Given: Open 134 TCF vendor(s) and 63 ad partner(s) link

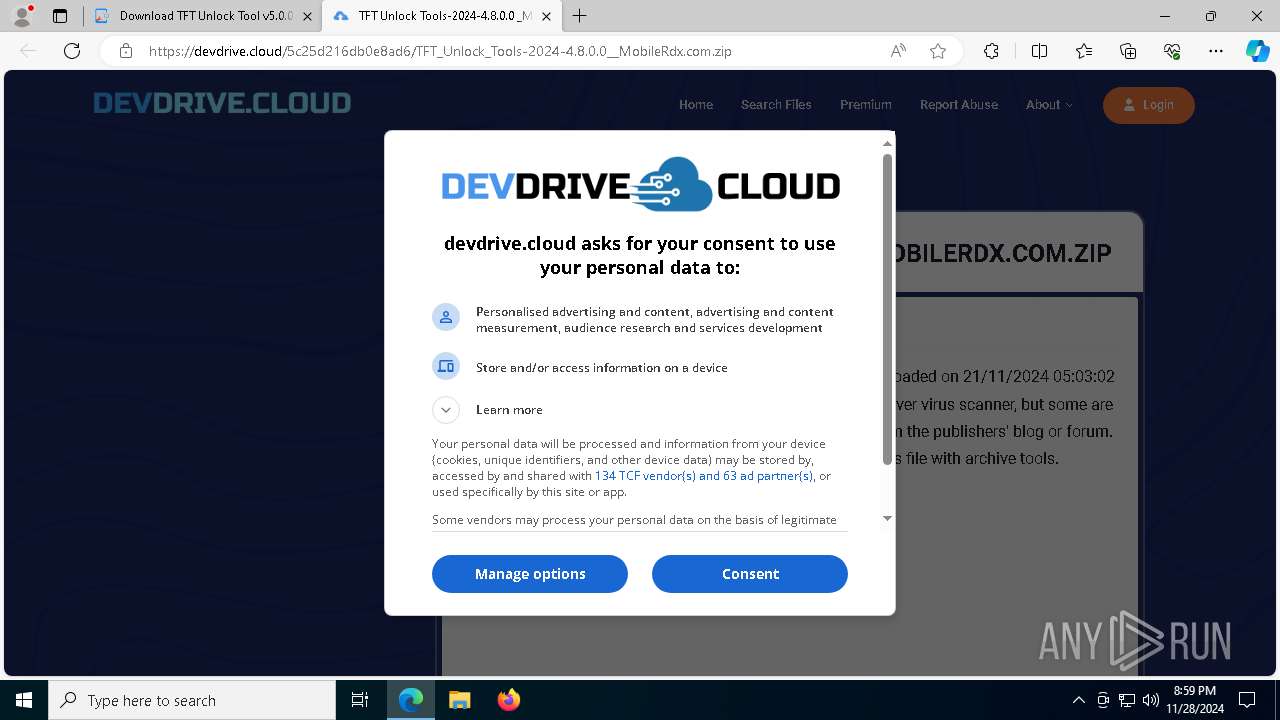Looking at the screenshot, I should [704, 476].
